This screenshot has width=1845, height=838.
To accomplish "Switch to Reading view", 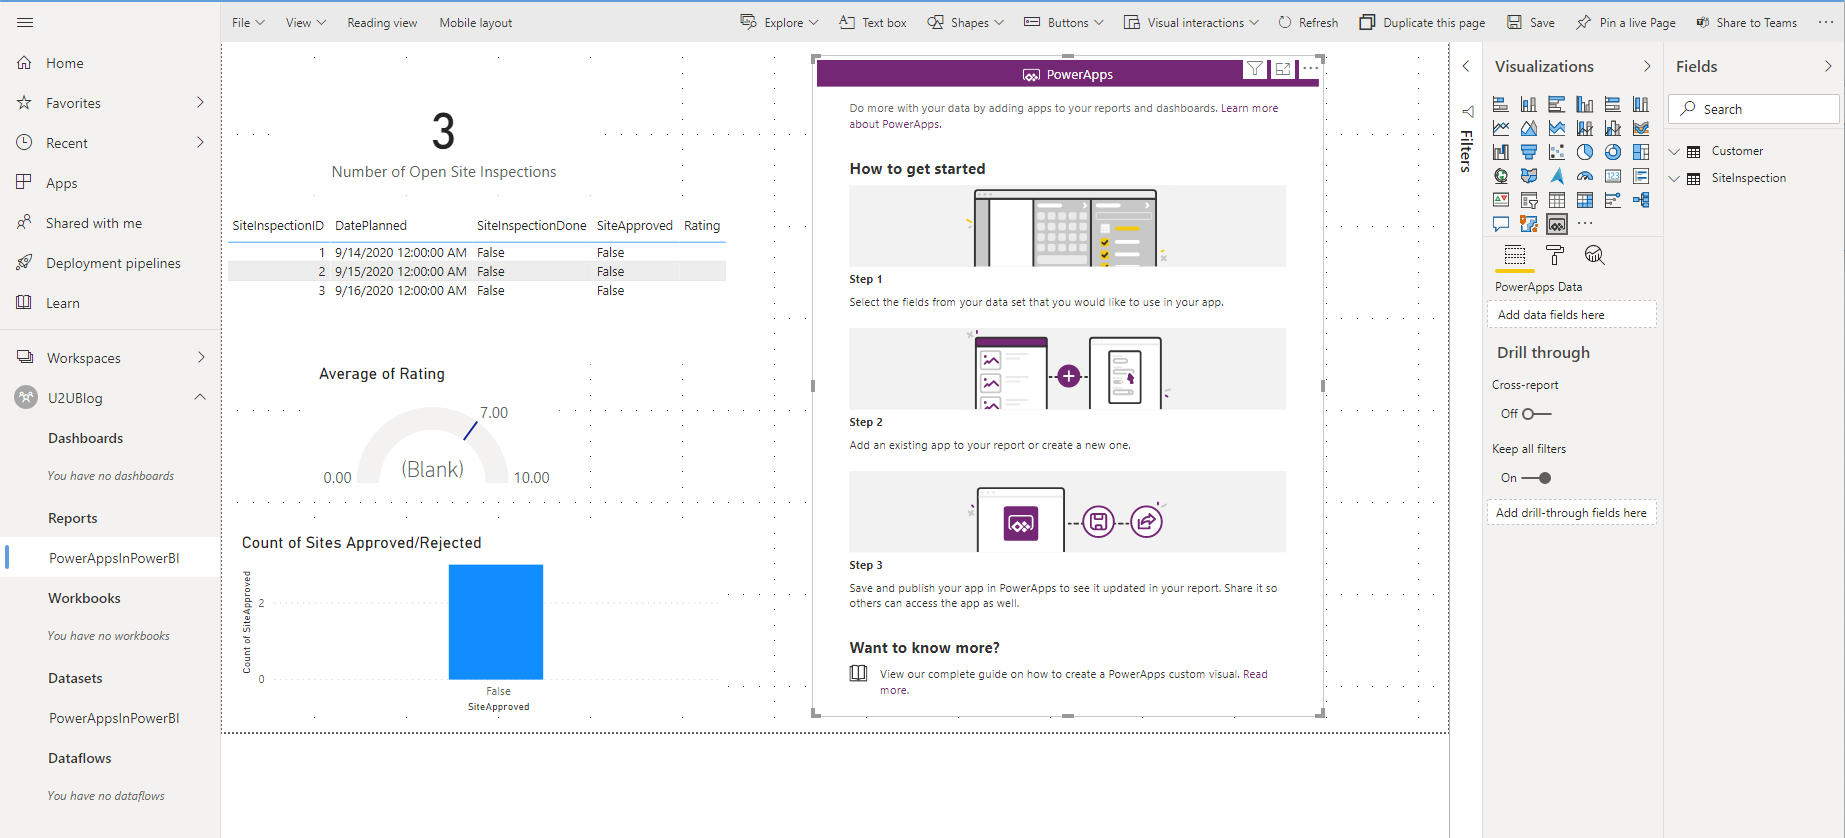I will 382,22.
